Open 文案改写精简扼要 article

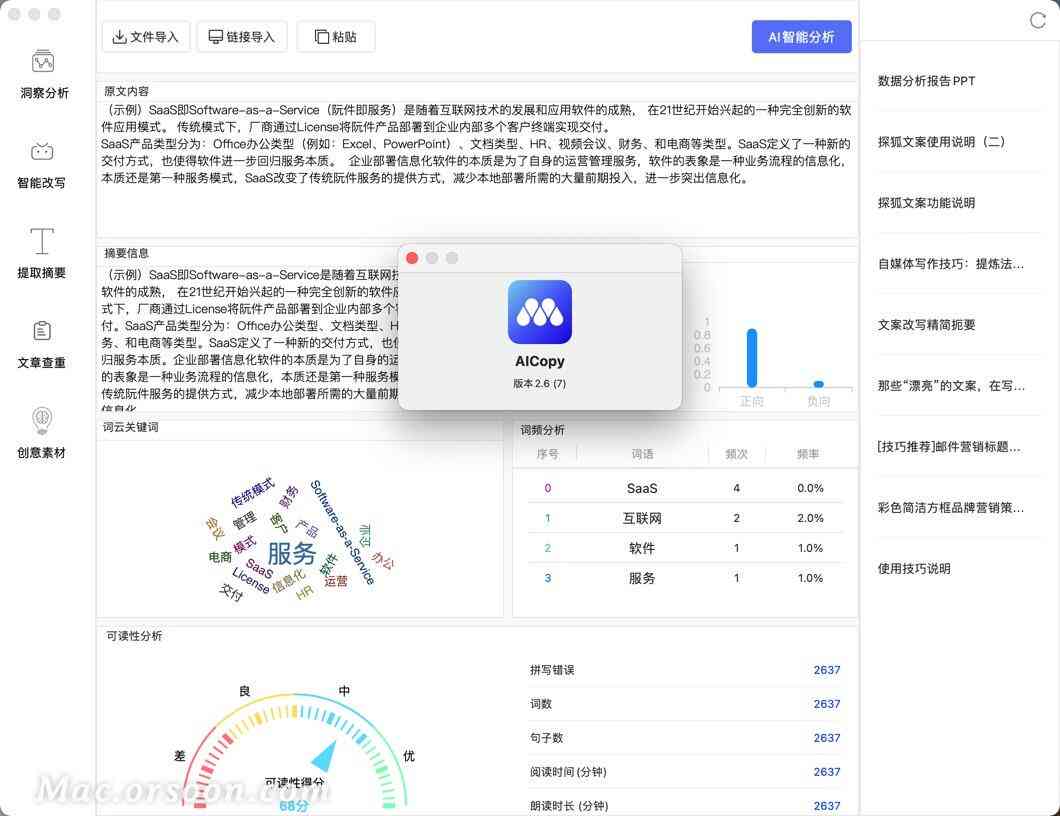pyautogui.click(x=926, y=325)
